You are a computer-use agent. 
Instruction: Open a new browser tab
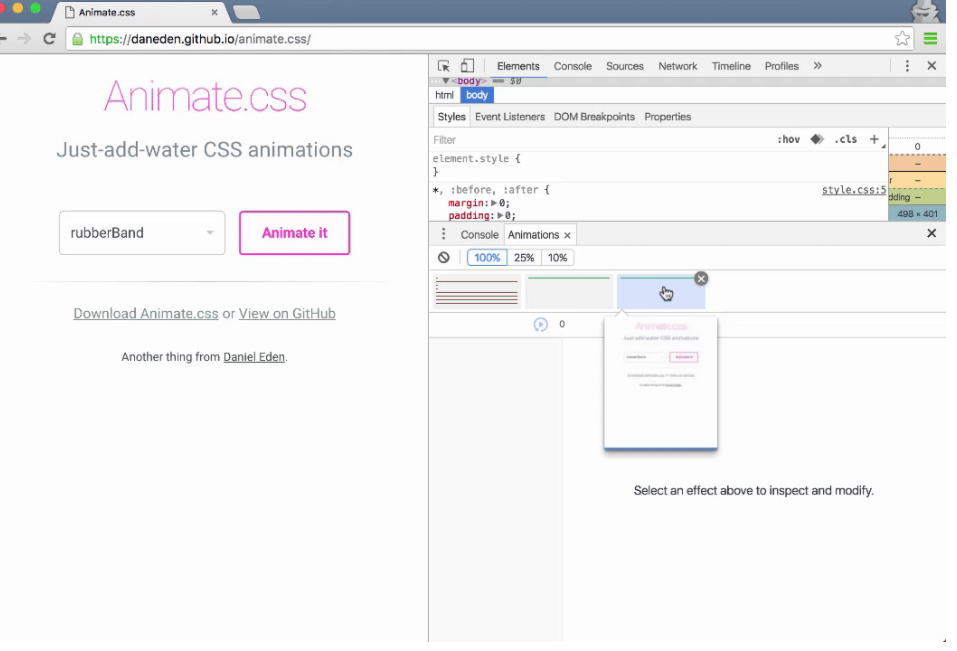click(246, 12)
